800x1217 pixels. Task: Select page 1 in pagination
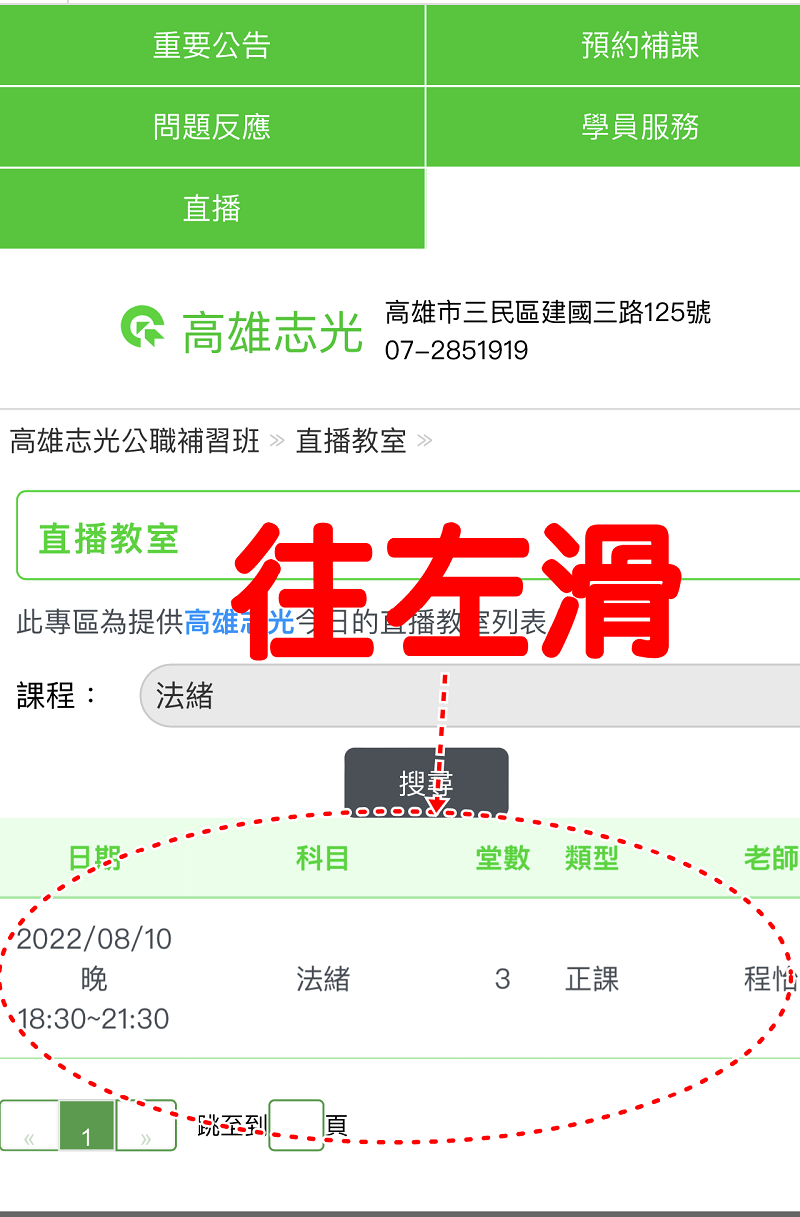(87, 1126)
